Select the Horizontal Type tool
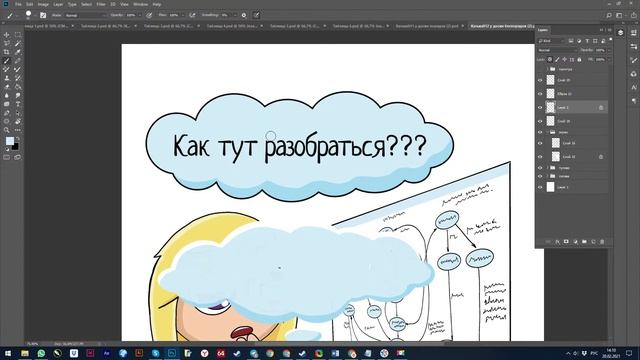This screenshot has width=640, height=360. click(18, 104)
